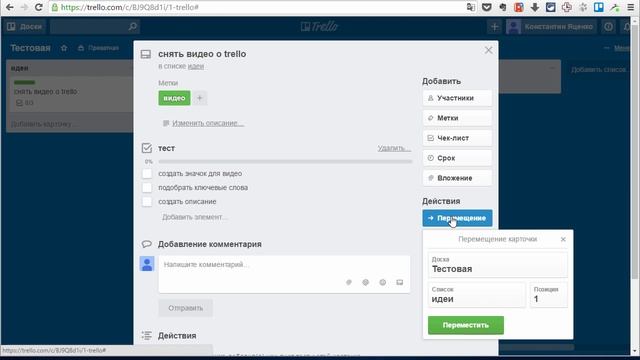Click the Метки button in Добавить
640x360 pixels.
click(457, 118)
